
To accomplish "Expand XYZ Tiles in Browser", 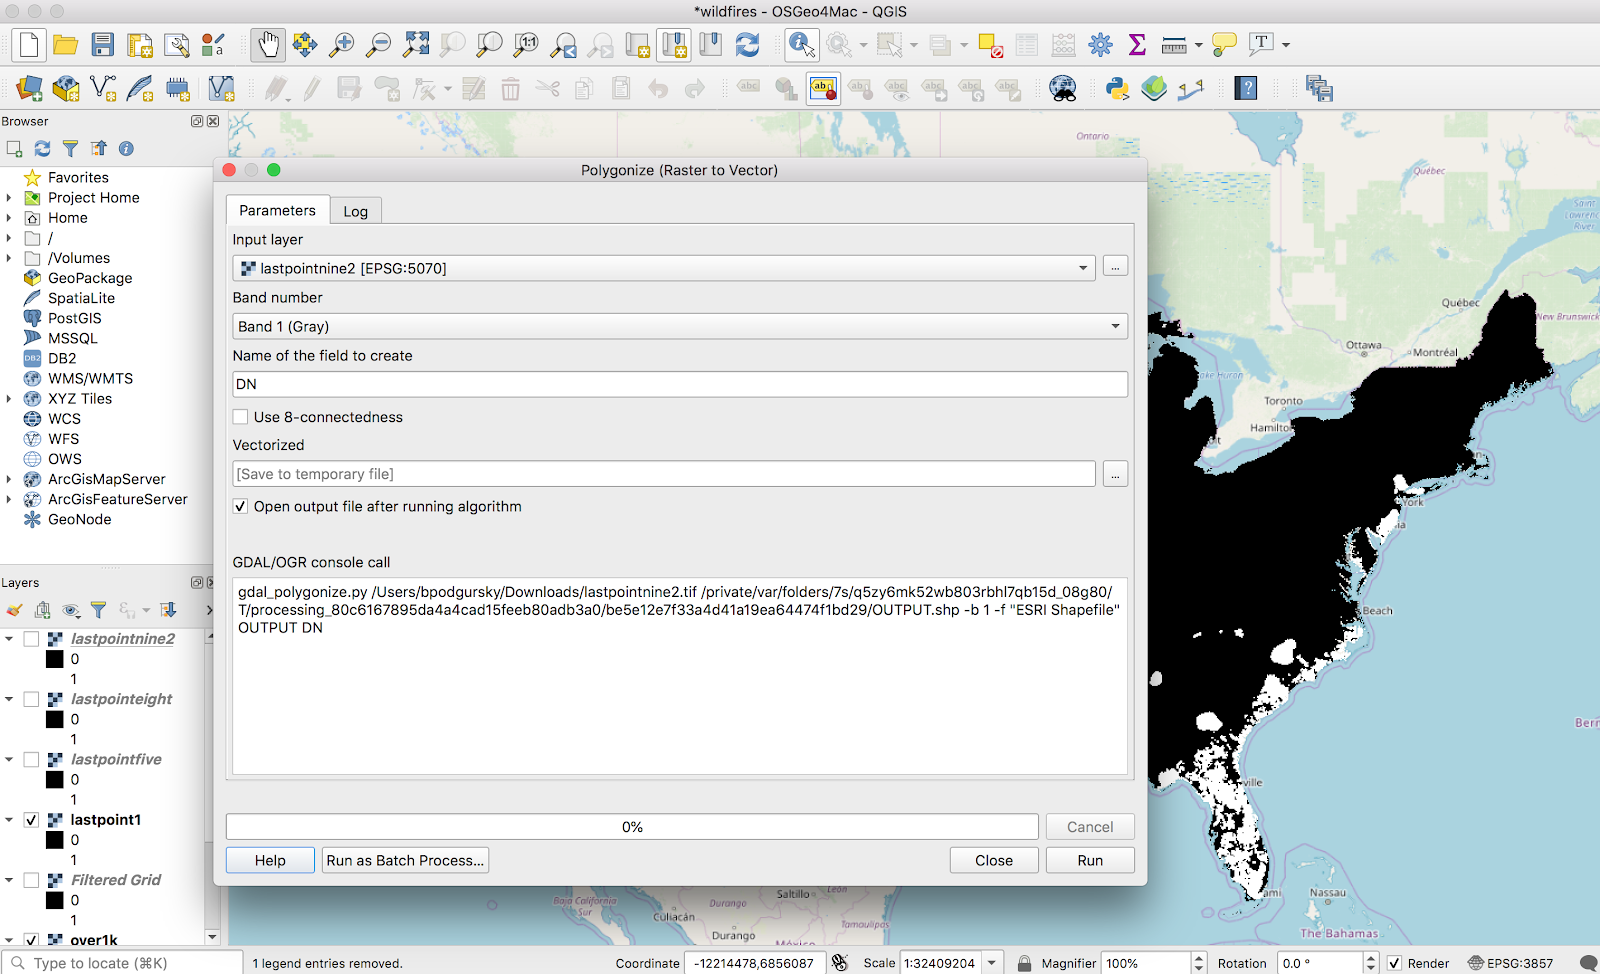I will click(x=9, y=399).
